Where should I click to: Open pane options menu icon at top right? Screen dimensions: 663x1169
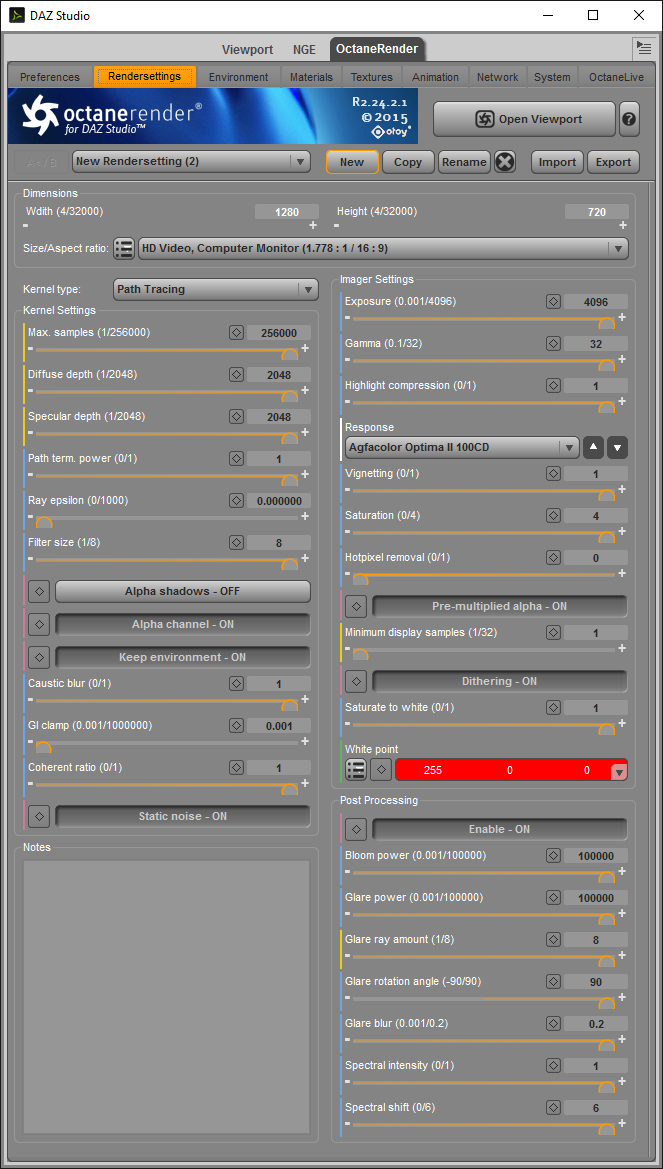(x=644, y=48)
